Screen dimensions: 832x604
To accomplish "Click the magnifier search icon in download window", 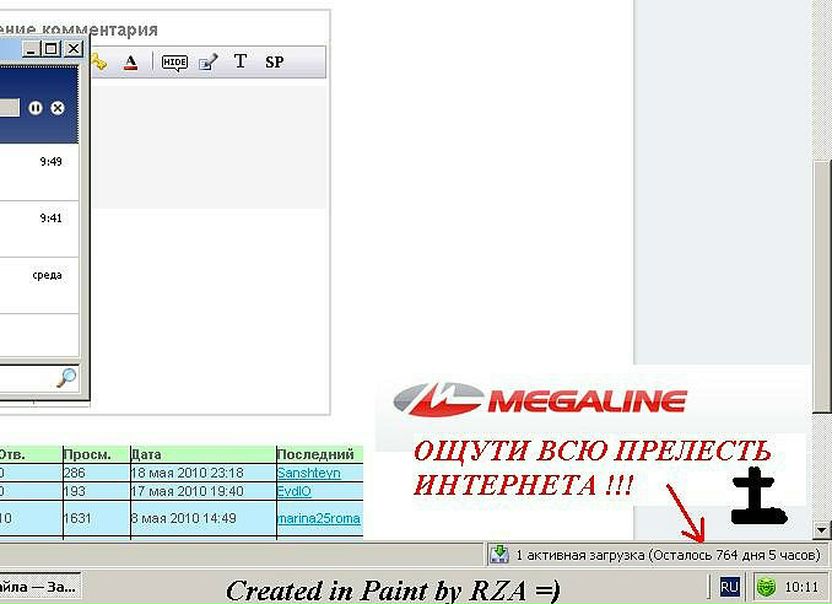I will tap(66, 378).
